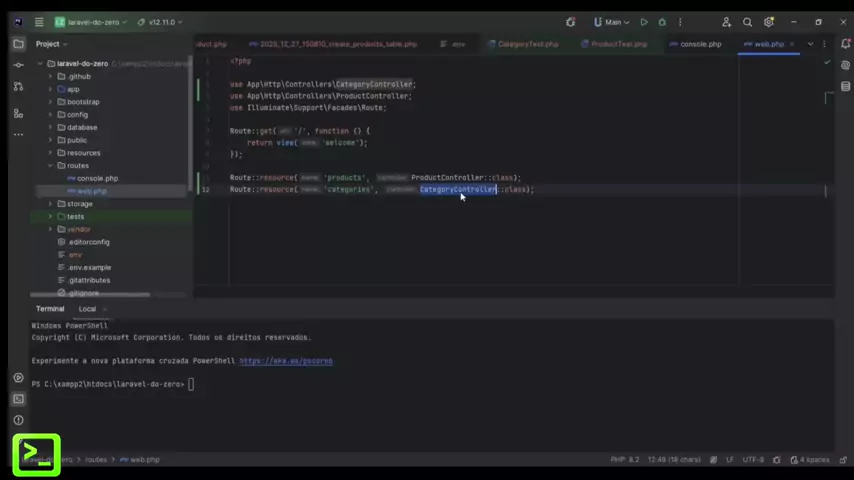
Task: Toggle the Terminal tool window button
Action: (18, 399)
